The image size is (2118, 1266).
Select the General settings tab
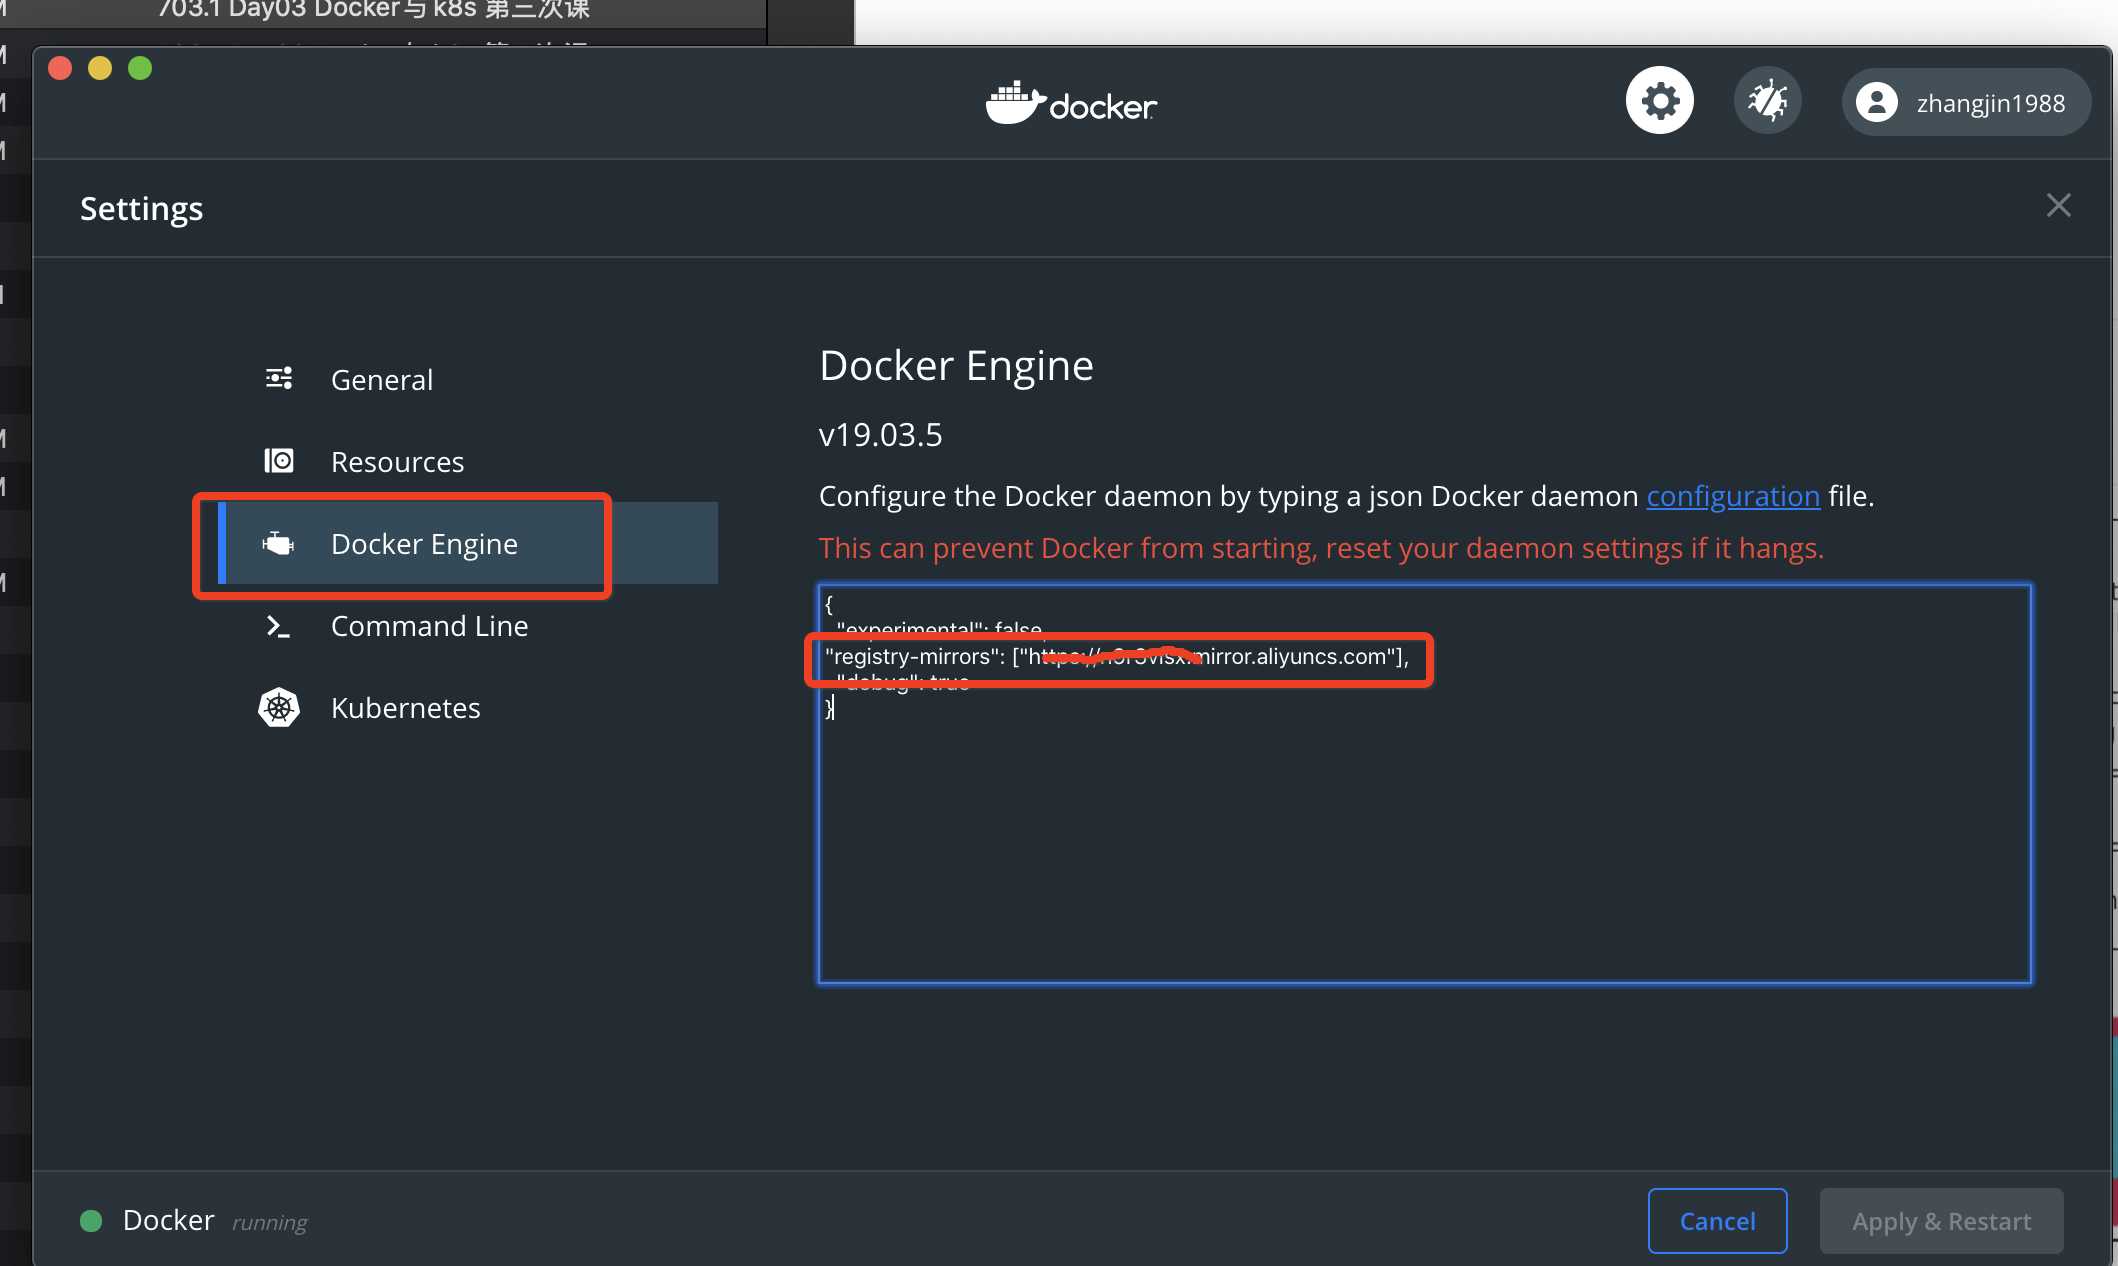468,380
